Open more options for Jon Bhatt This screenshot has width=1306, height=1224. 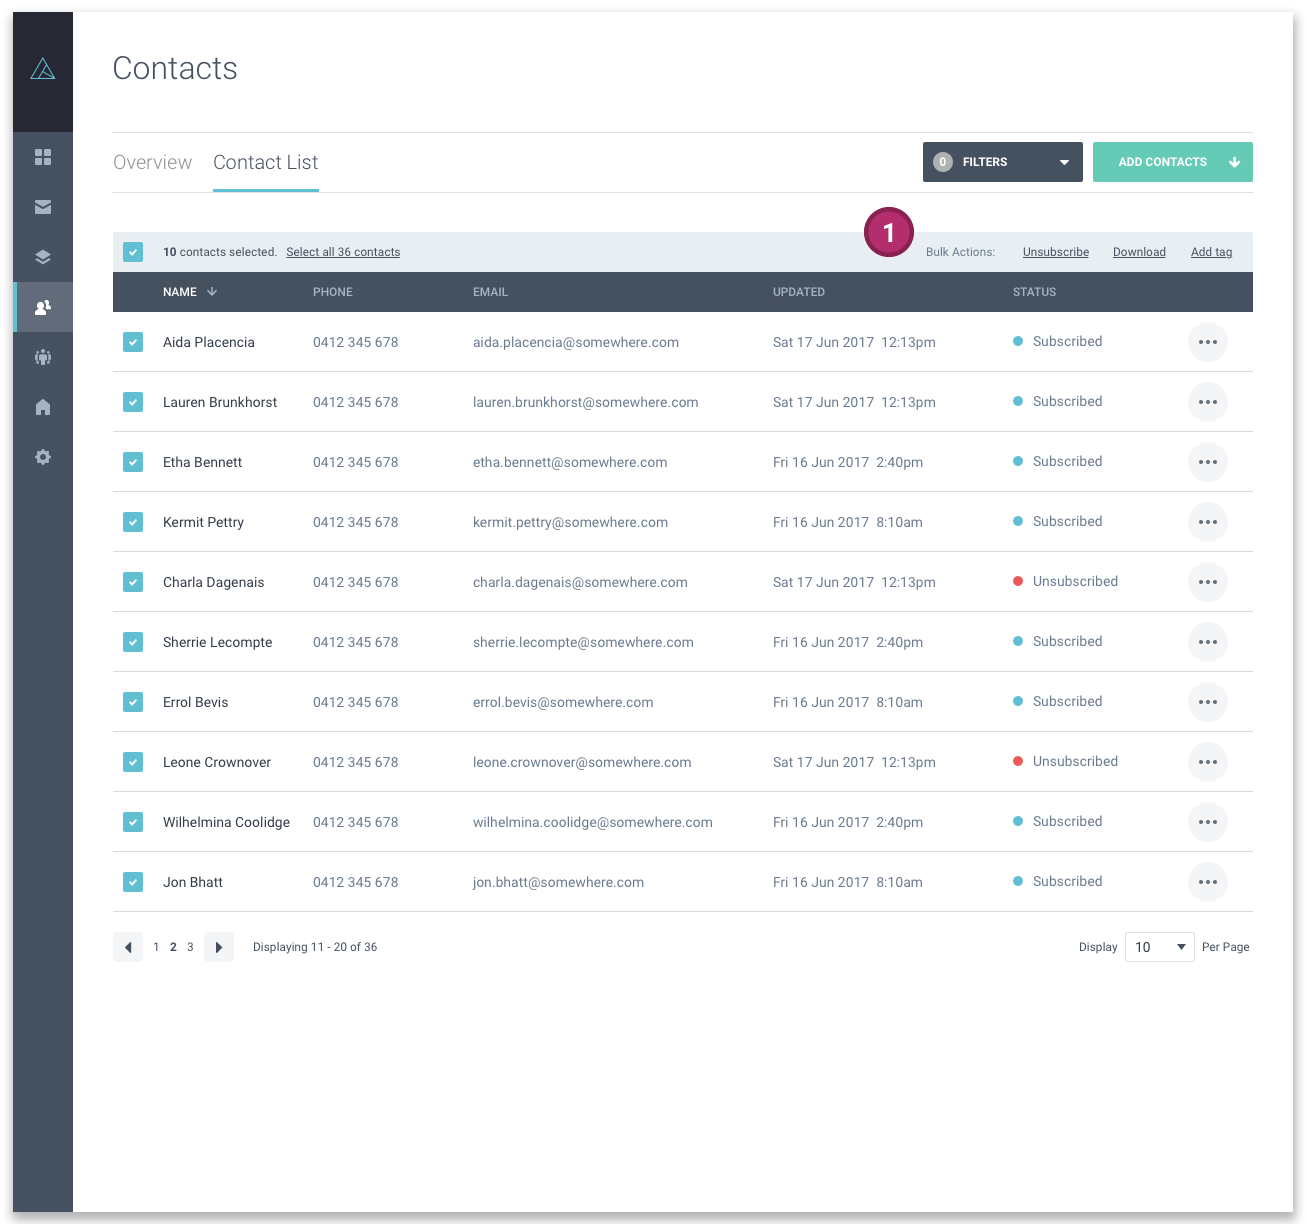(1208, 882)
